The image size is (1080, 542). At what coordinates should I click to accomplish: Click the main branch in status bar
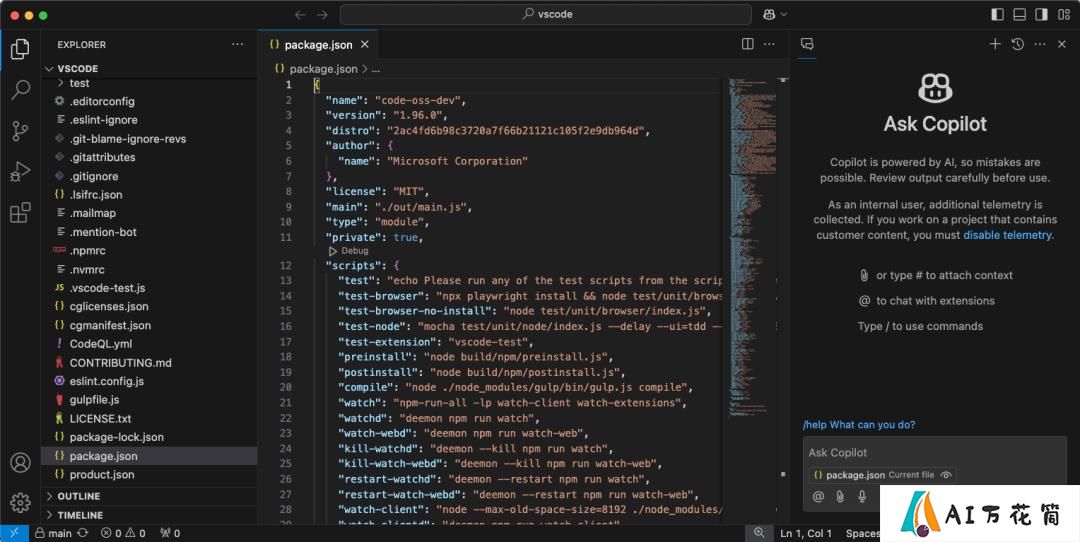[x=53, y=533]
